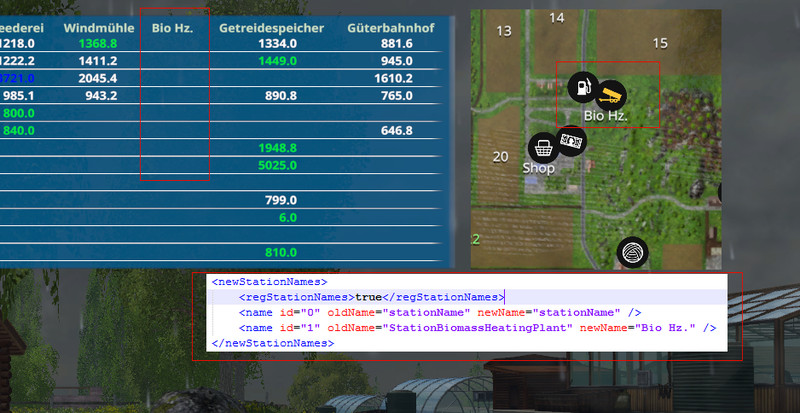Click the Güterbahnhof column header
This screenshot has height=413, width=800.
[x=390, y=28]
